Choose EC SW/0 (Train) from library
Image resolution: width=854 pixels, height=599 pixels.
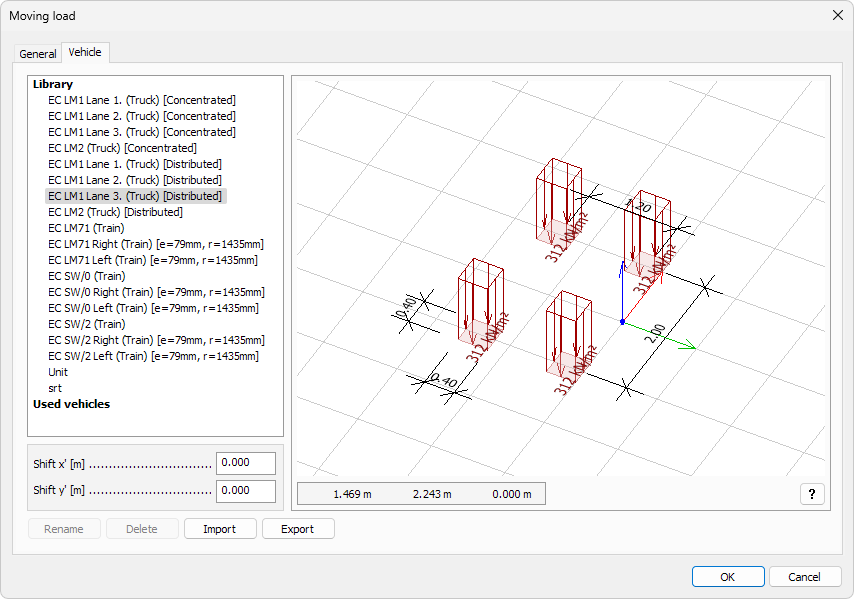86,276
